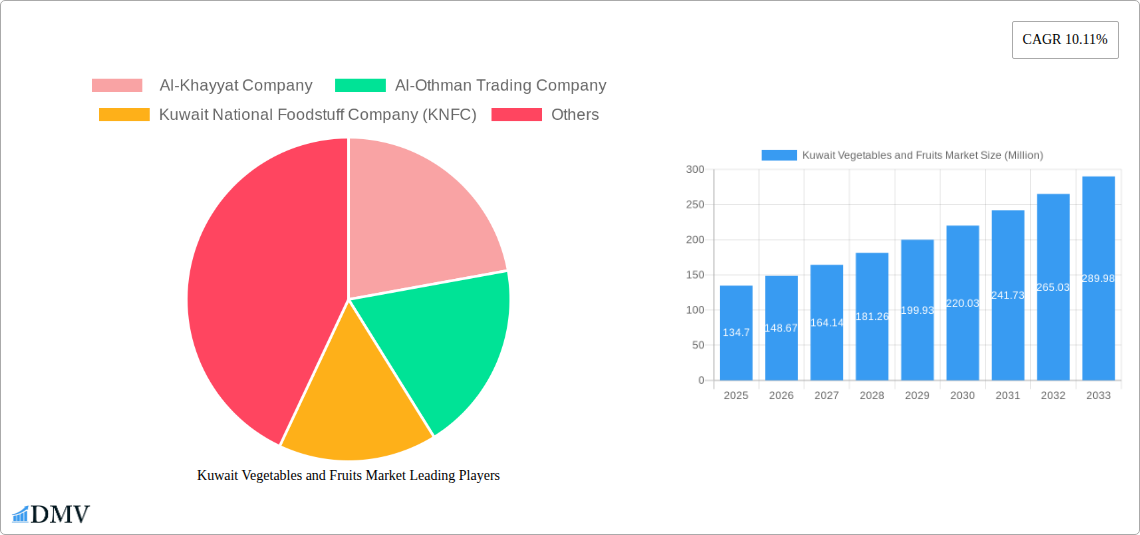Click the Al-Othman Trading Company legend label
The height and width of the screenshot is (535, 1140).
500,86
